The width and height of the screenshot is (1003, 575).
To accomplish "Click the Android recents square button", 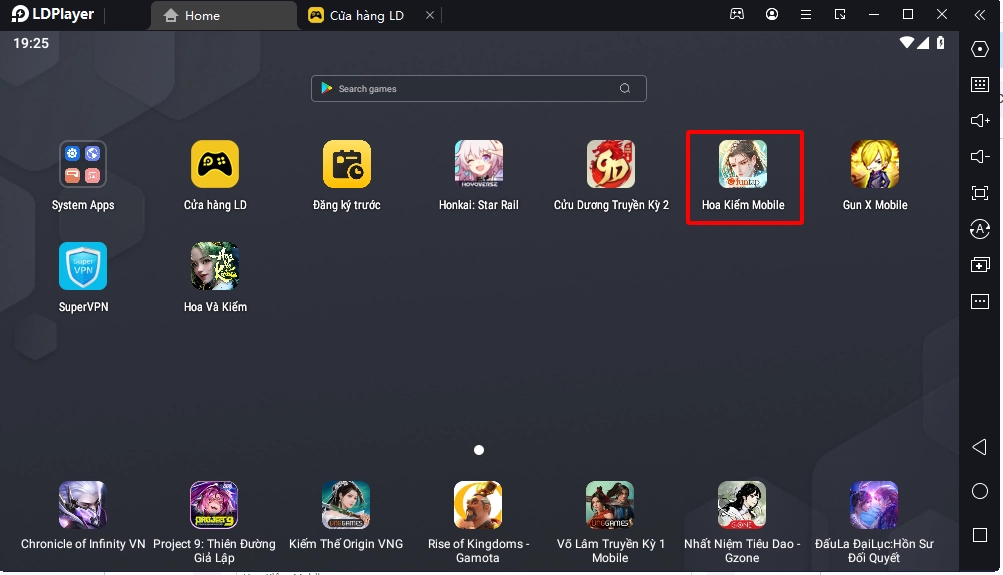I will coord(979,535).
